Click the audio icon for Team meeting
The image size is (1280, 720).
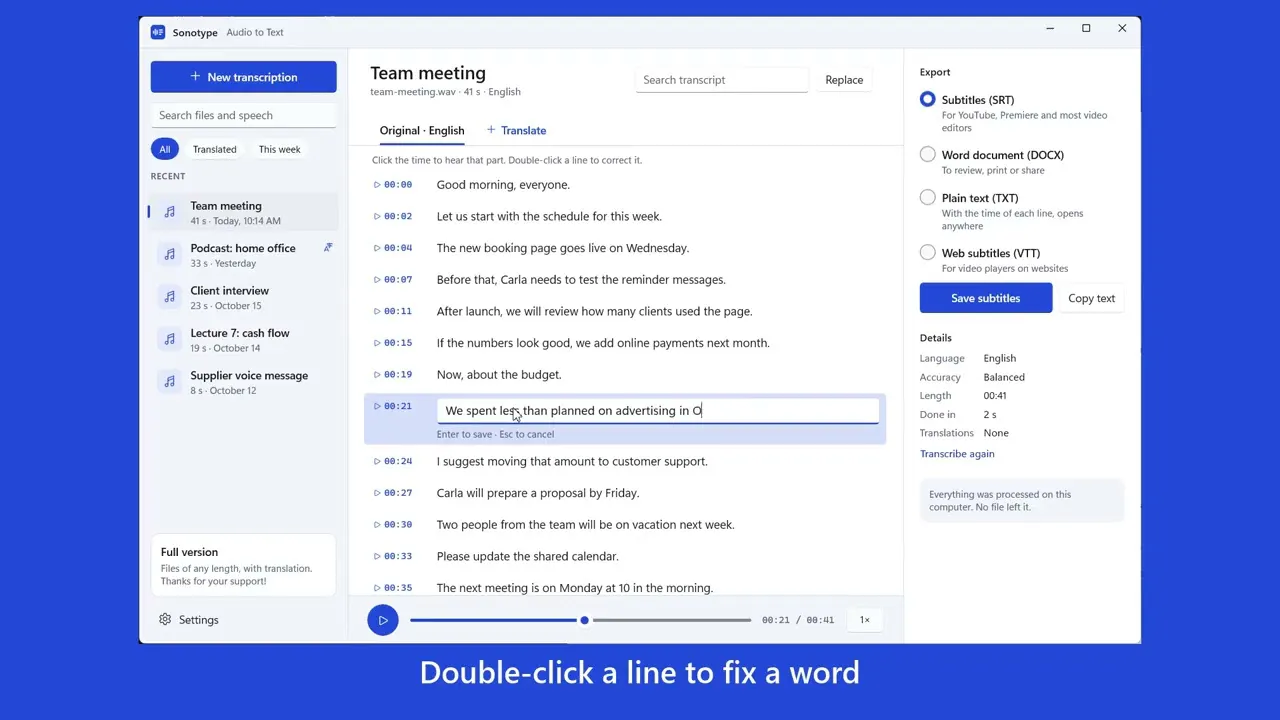click(169, 212)
